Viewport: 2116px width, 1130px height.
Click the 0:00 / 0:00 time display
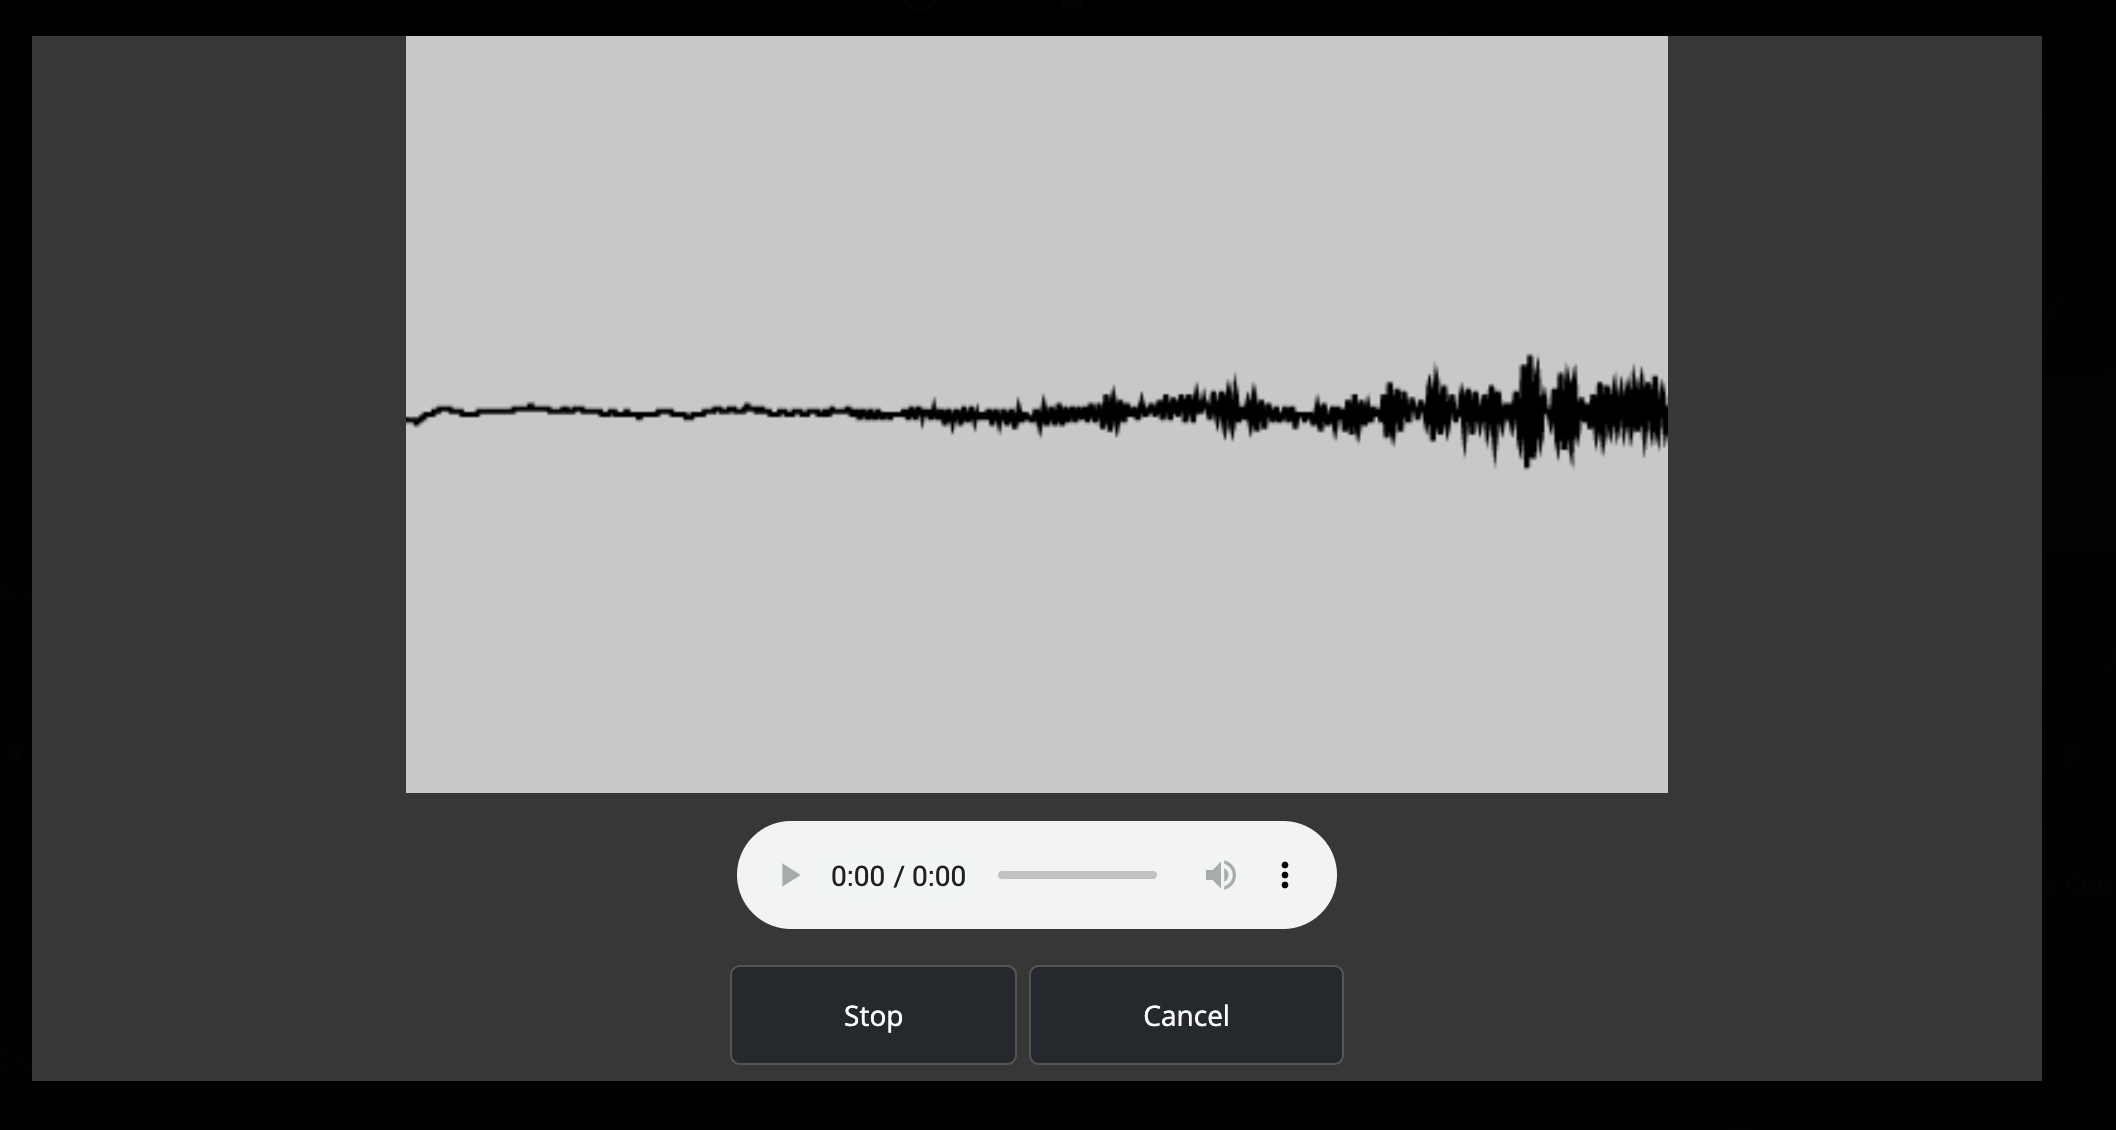click(x=898, y=876)
